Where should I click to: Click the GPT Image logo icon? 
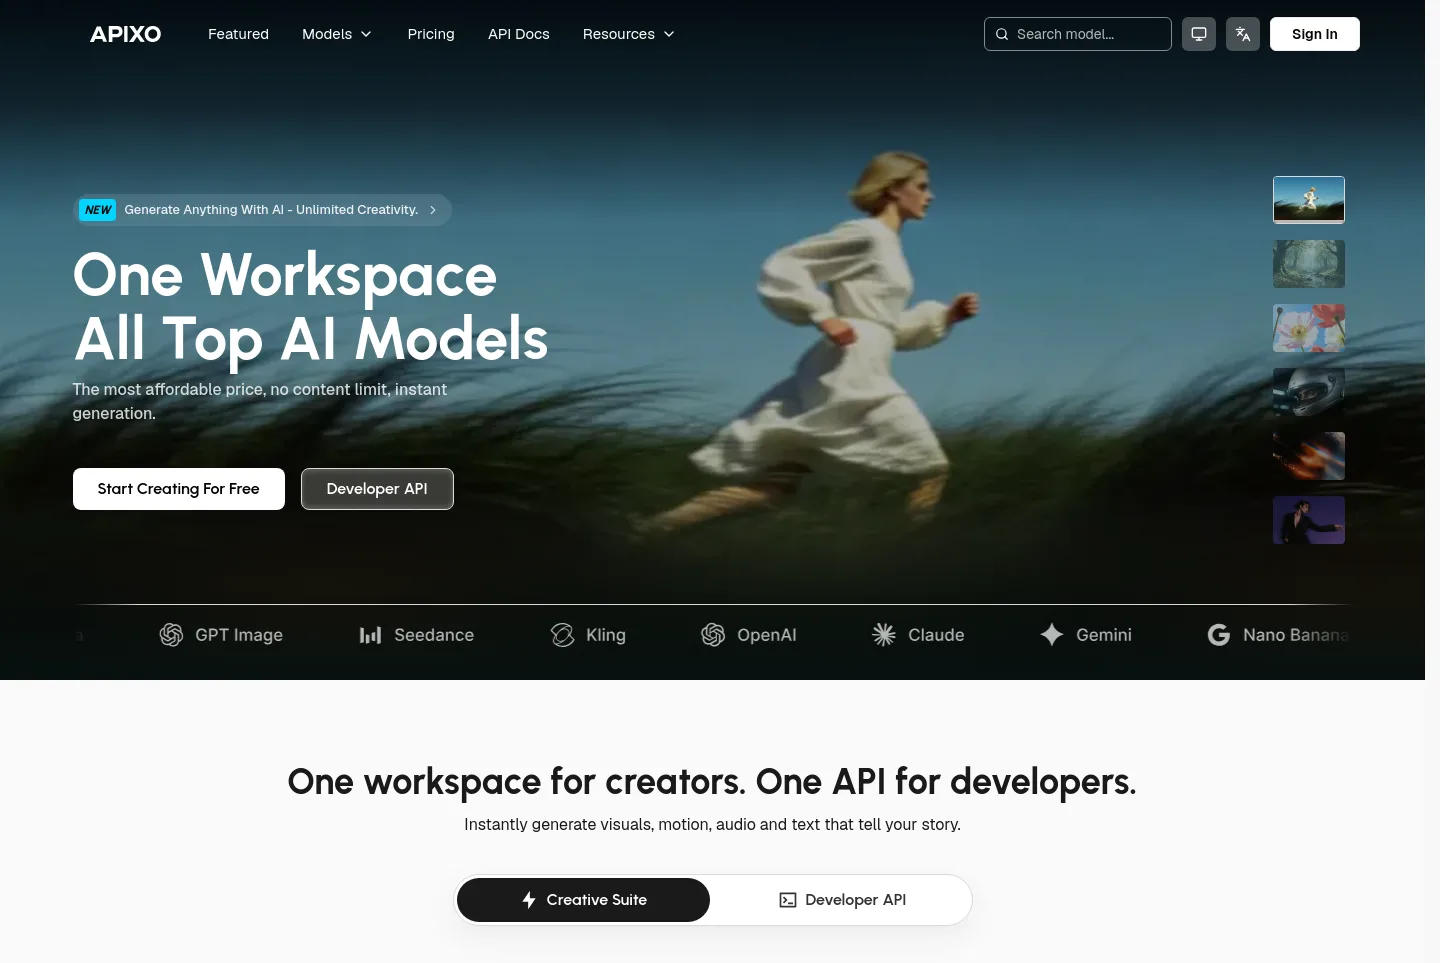pos(171,635)
